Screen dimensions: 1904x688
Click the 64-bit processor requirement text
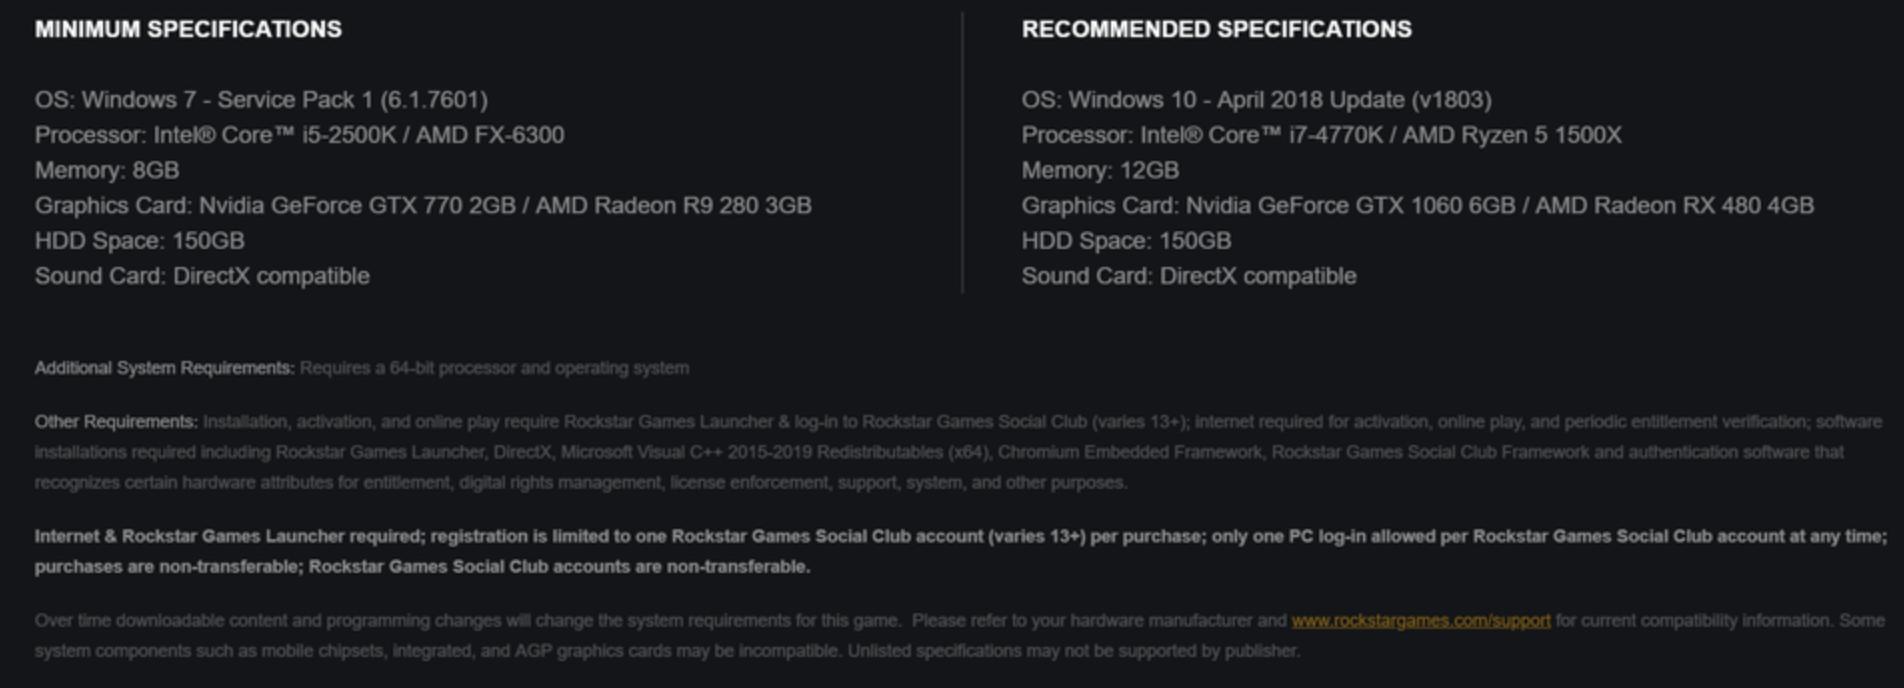[x=494, y=368]
